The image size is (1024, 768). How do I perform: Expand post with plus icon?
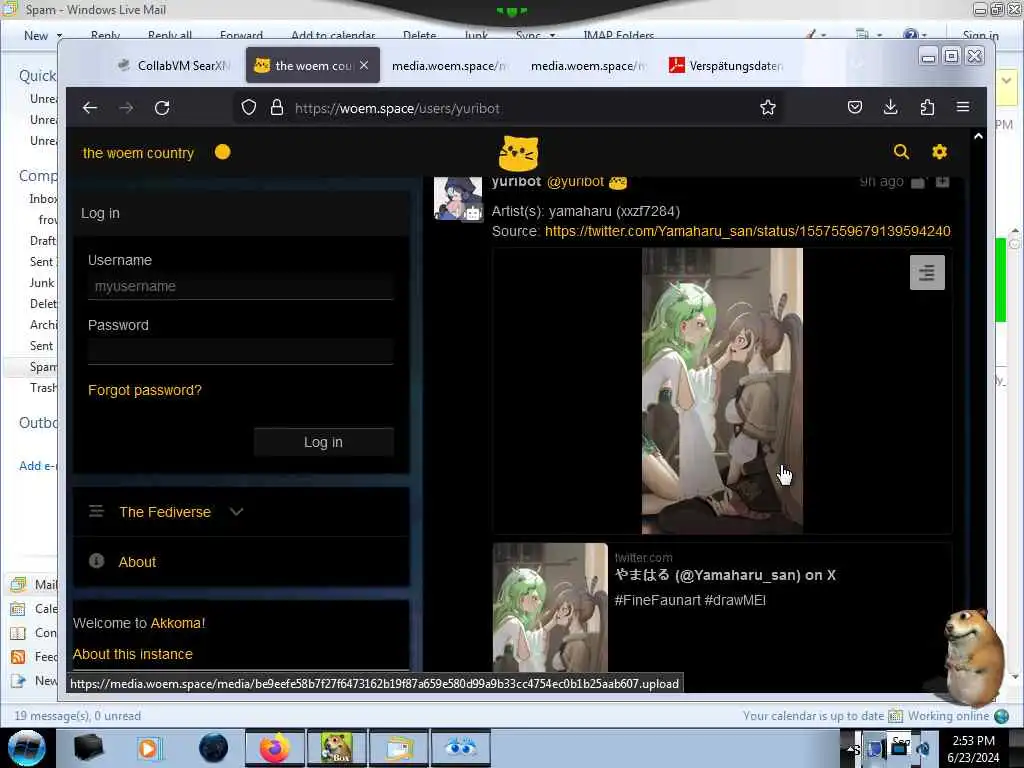point(942,182)
